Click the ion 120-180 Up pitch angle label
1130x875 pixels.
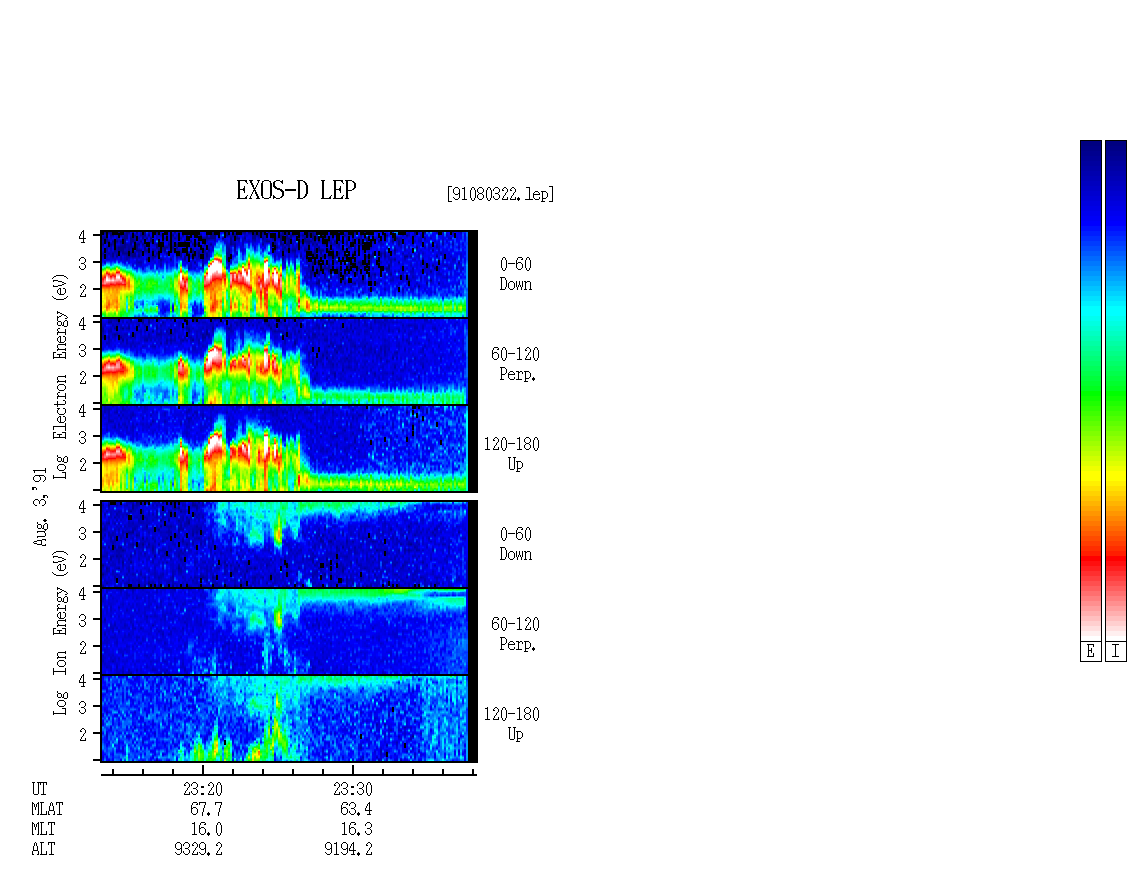511,724
